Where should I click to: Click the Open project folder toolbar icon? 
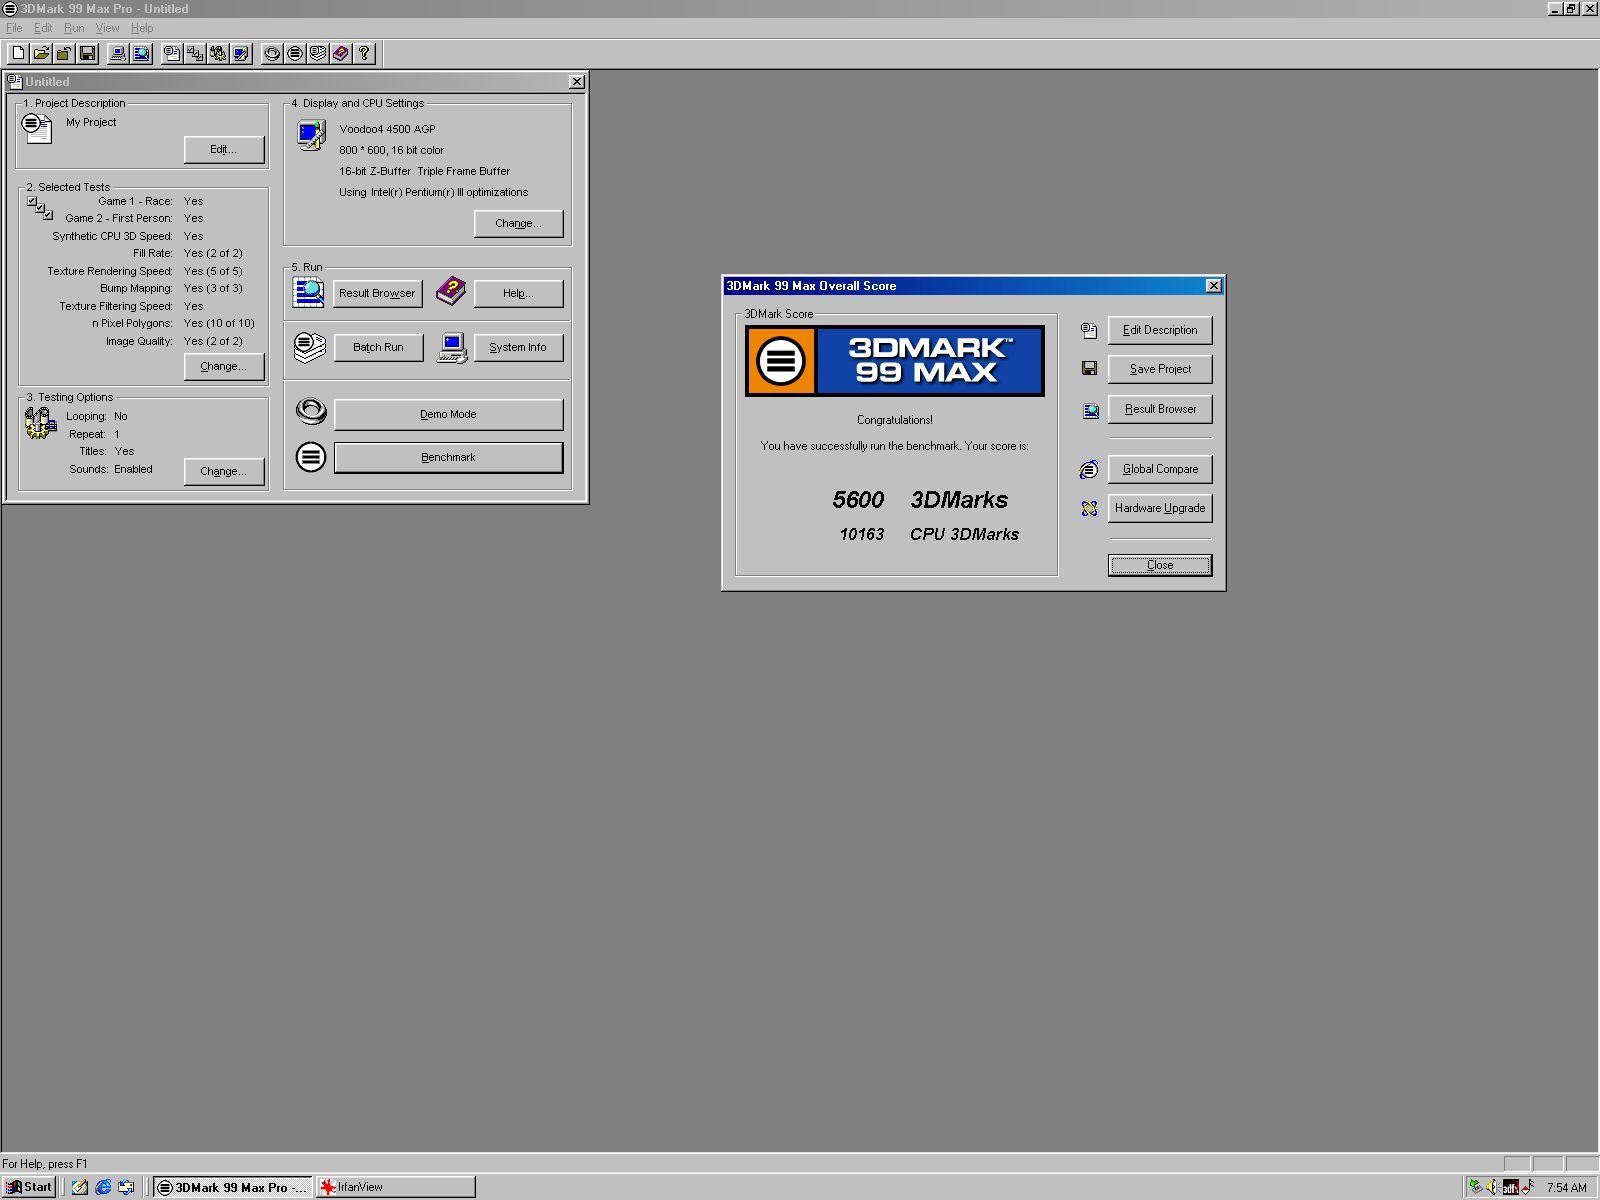click(x=41, y=53)
